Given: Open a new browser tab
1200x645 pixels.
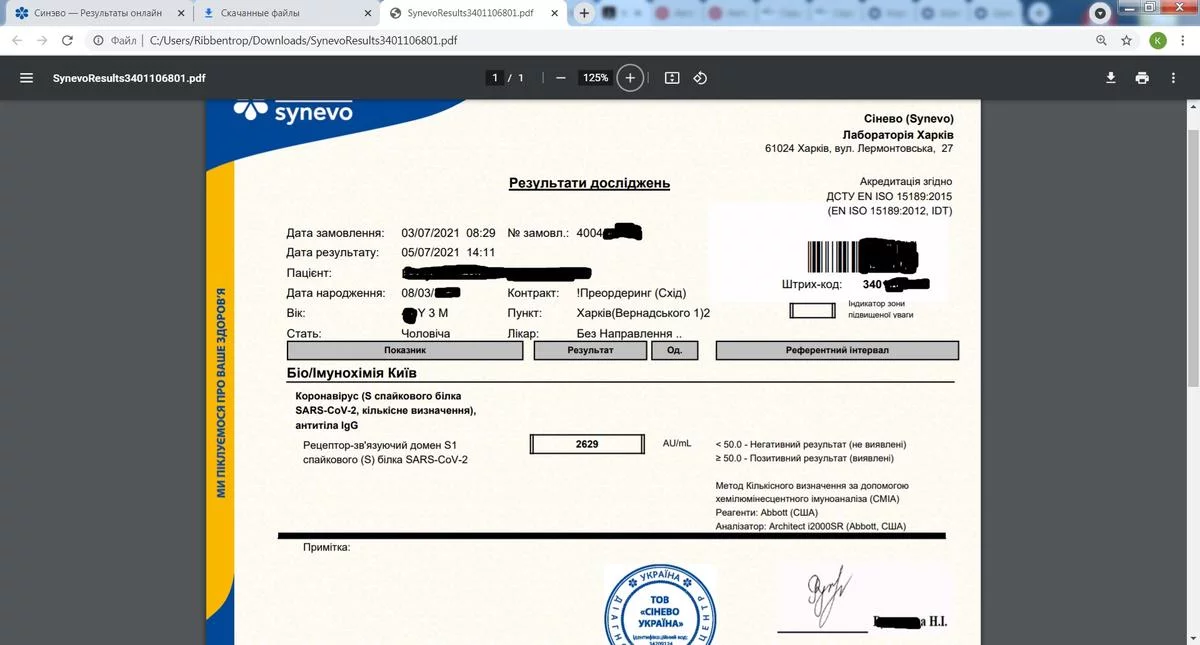Looking at the screenshot, I should 584,13.
